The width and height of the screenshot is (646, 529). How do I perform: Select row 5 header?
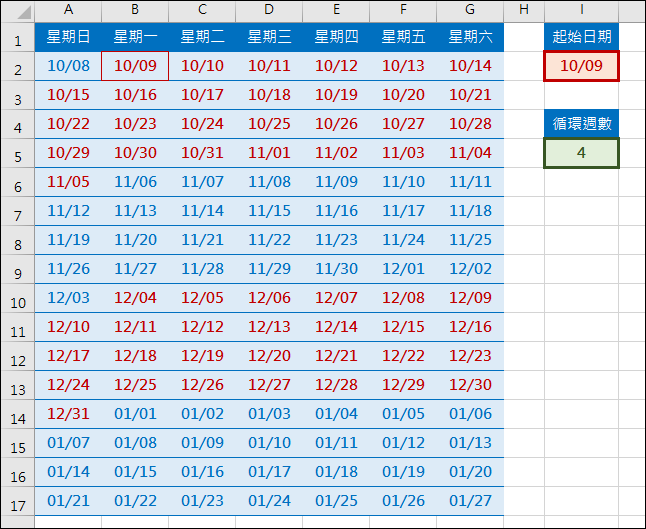click(18, 153)
